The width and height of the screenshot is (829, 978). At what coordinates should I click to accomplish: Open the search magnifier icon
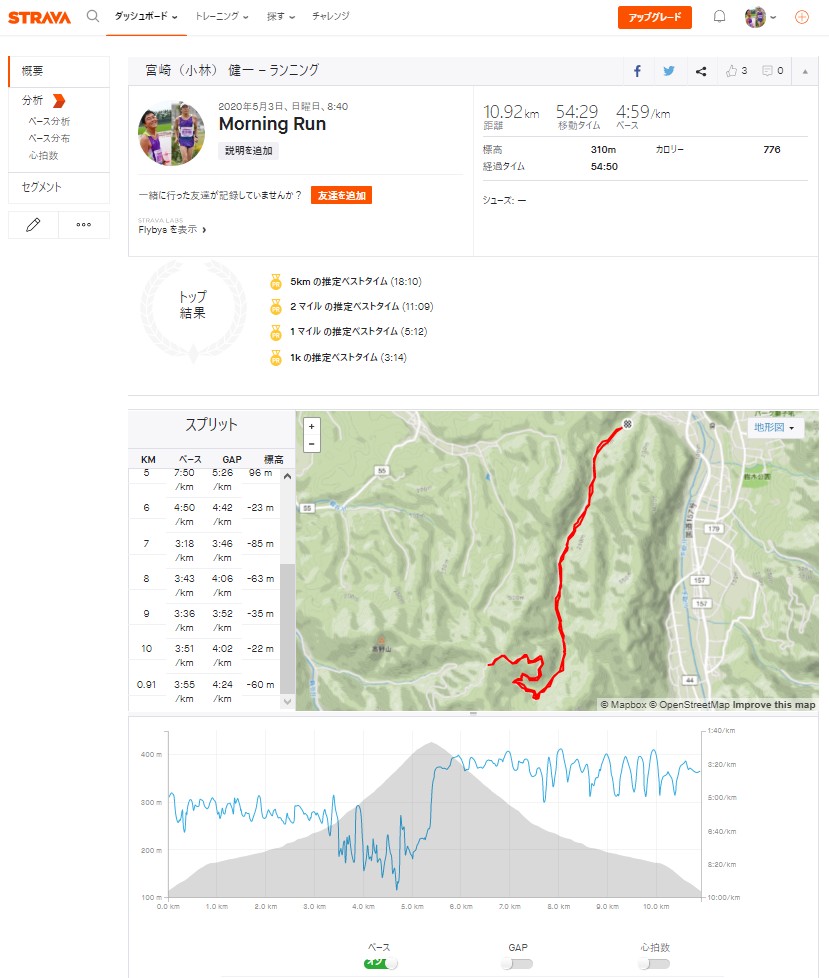[x=93, y=16]
